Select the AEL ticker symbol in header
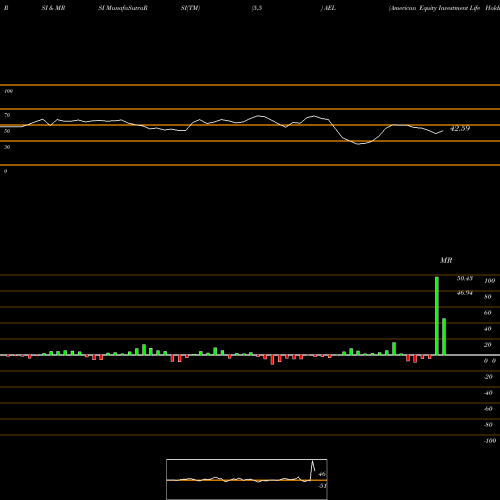Screen dimensions: 500x500 coord(329,8)
